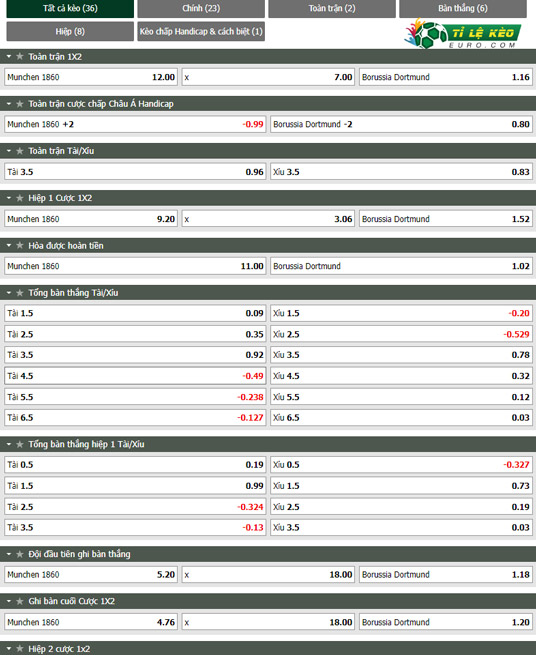
Task: Open Kèo chấp Handicap & cách biệt tab
Action: pyautogui.click(x=201, y=31)
